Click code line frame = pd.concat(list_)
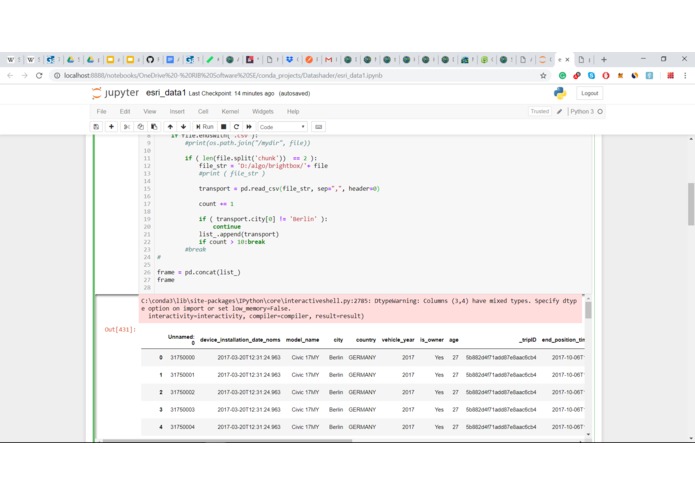 pyautogui.click(x=199, y=272)
